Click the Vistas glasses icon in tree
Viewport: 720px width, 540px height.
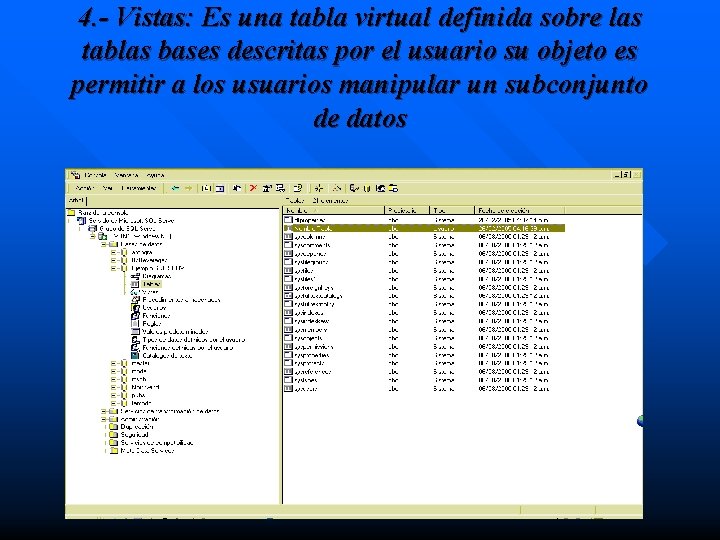tap(135, 292)
